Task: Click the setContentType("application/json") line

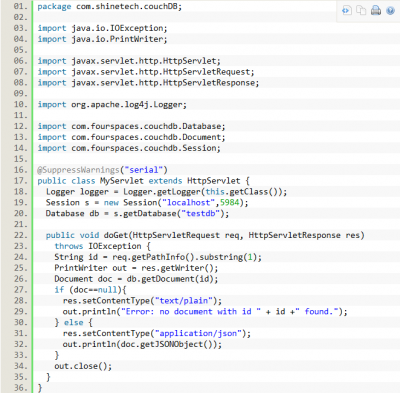Action: coord(157,334)
